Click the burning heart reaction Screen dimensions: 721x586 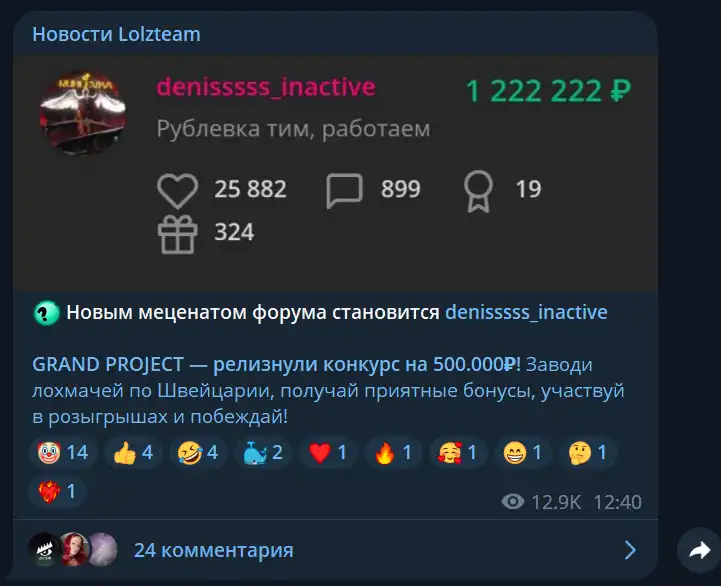tap(57, 491)
